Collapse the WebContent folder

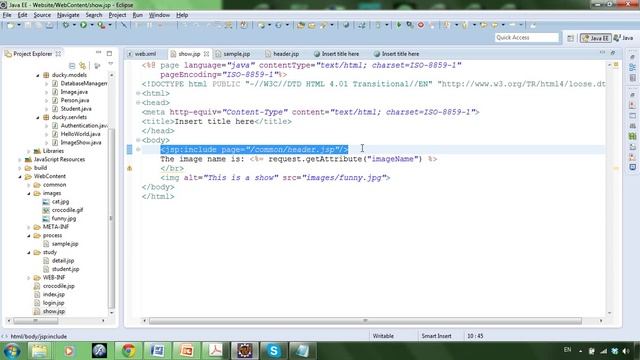point(20,177)
